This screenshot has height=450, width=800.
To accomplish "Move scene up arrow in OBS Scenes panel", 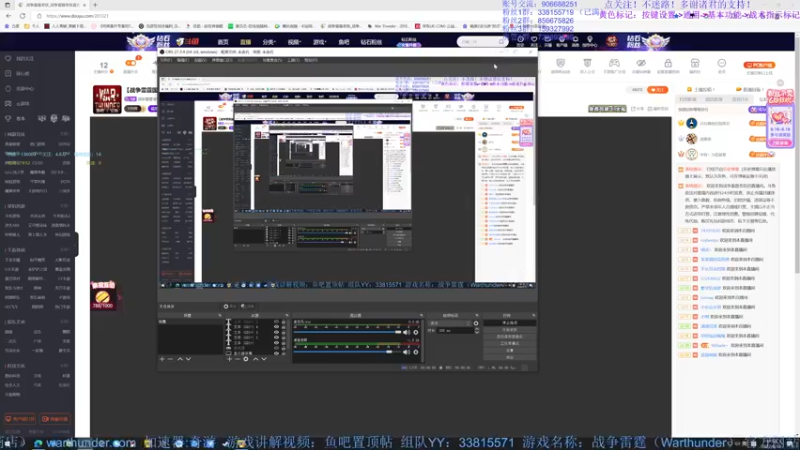I will [x=180, y=359].
